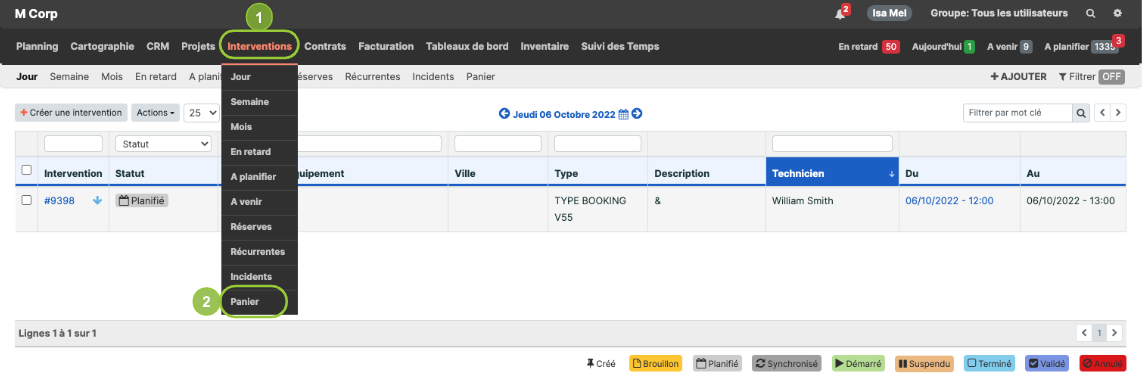The height and width of the screenshot is (391, 1143).
Task: Click the 06/10/2022 - 12:00 link
Action: (949, 201)
